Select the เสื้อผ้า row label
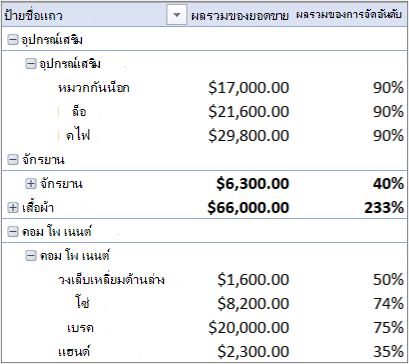 (x=38, y=208)
